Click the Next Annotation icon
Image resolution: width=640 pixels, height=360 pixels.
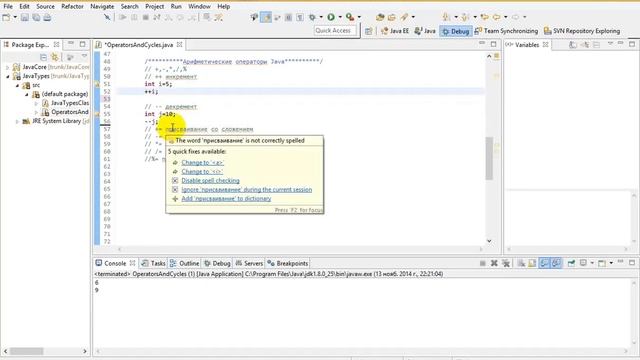coord(447,17)
